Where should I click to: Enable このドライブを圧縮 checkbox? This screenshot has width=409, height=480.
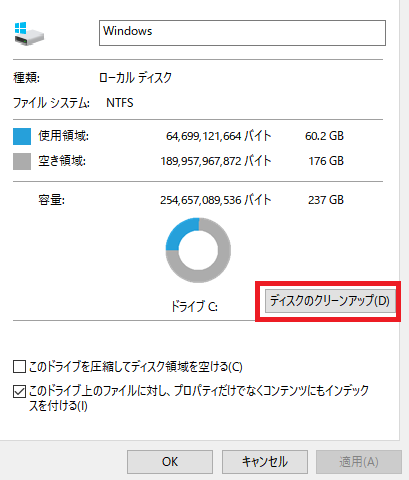[19, 366]
